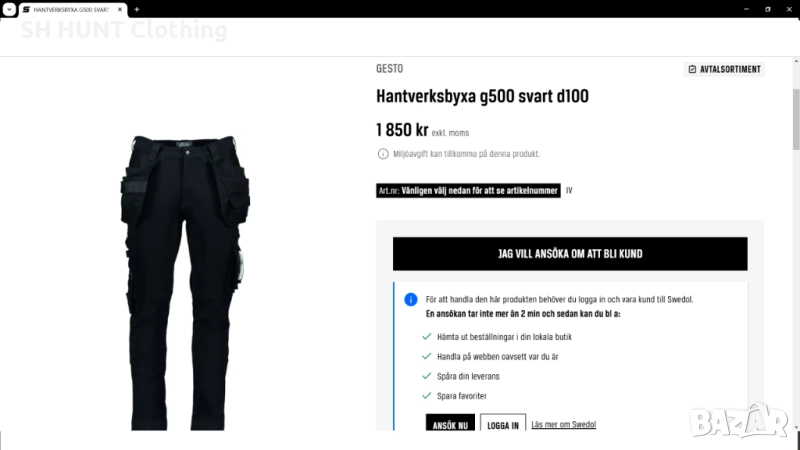Click the Avtalsortiment badge icon
Viewport: 800px width, 450px height.
(x=692, y=69)
